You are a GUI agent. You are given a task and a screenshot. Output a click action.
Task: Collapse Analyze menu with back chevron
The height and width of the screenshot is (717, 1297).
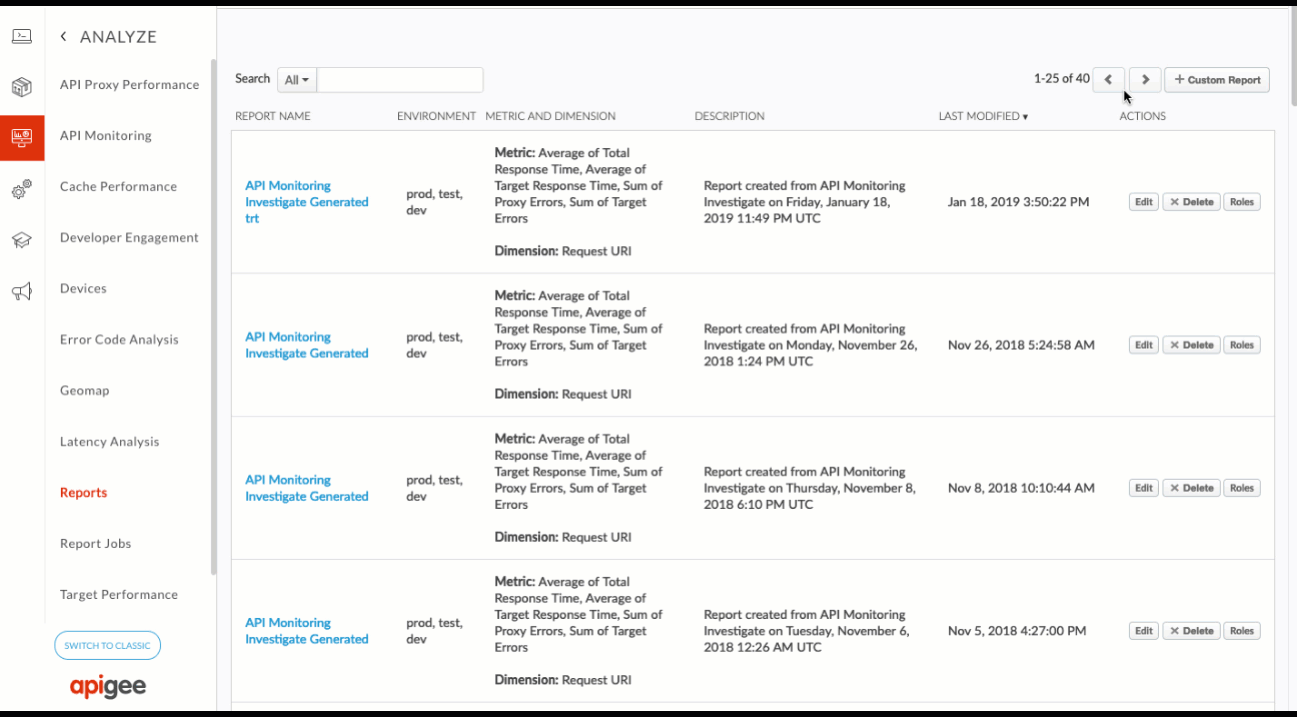click(x=63, y=37)
